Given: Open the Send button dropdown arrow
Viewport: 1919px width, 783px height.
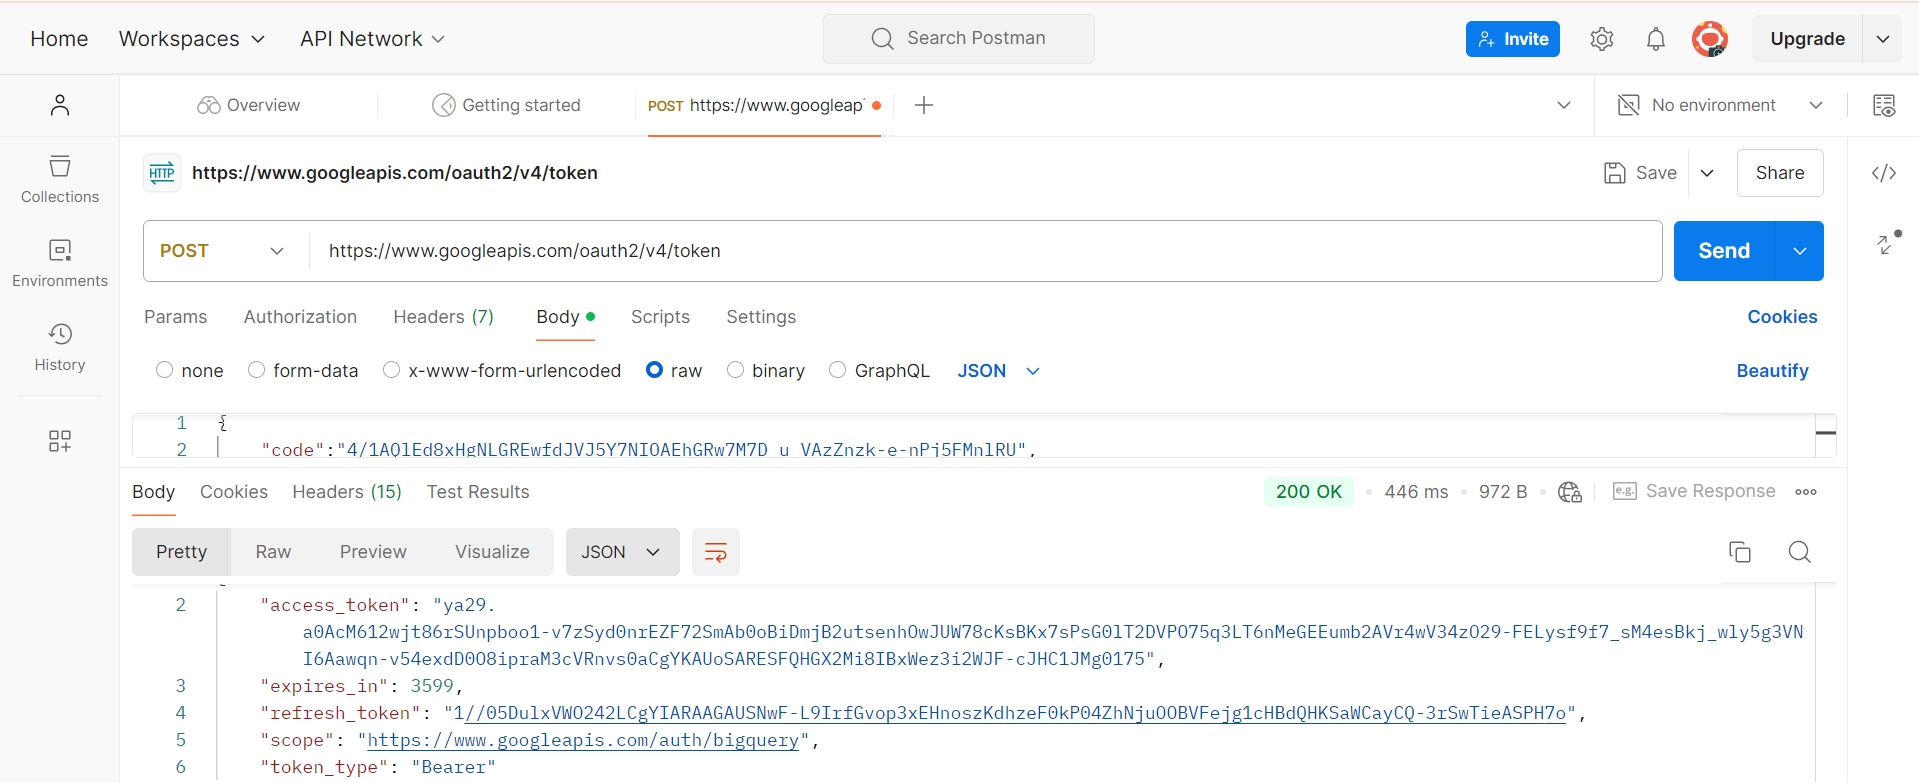Looking at the screenshot, I should (1800, 251).
